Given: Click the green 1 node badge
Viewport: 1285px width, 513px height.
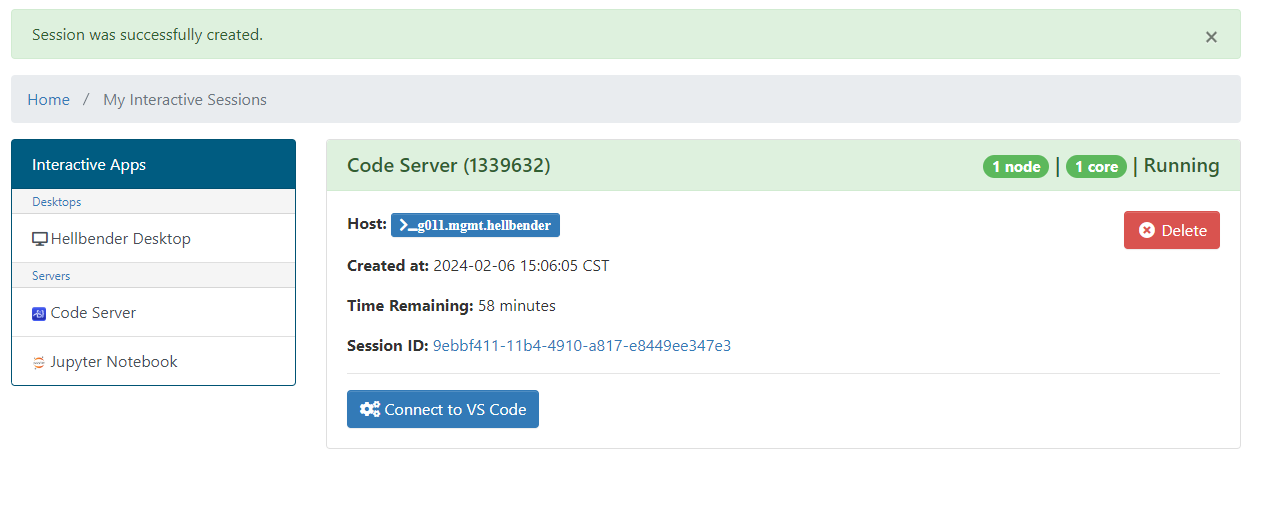Looking at the screenshot, I should [1015, 167].
